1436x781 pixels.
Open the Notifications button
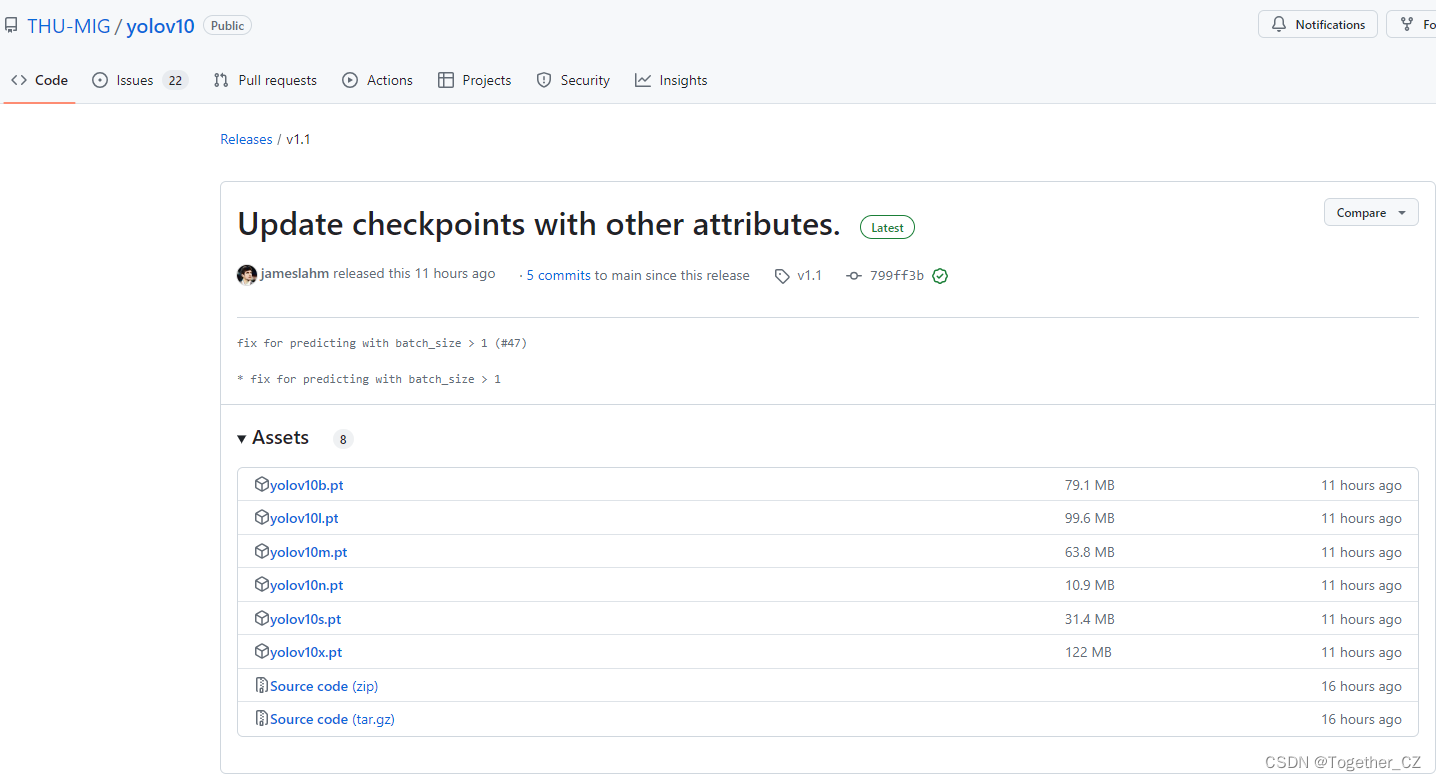(1317, 24)
